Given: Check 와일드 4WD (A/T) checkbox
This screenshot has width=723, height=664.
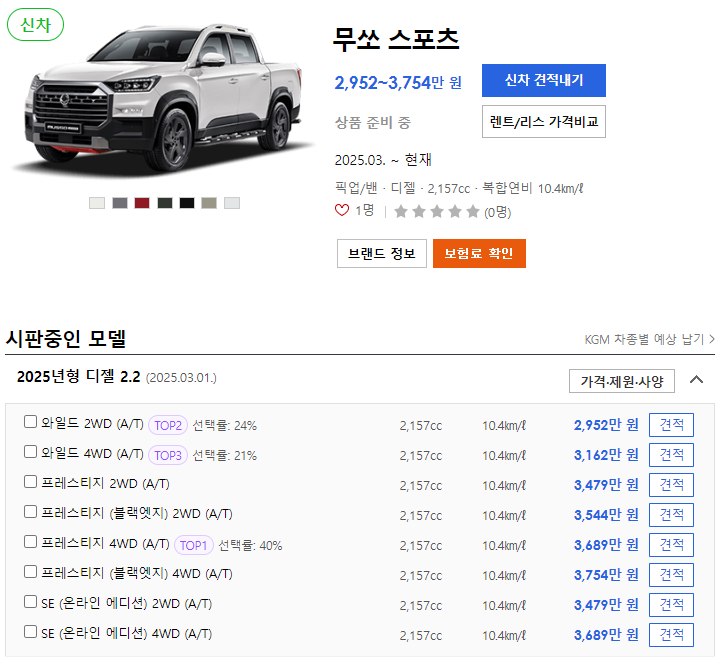Looking at the screenshot, I should 30,452.
